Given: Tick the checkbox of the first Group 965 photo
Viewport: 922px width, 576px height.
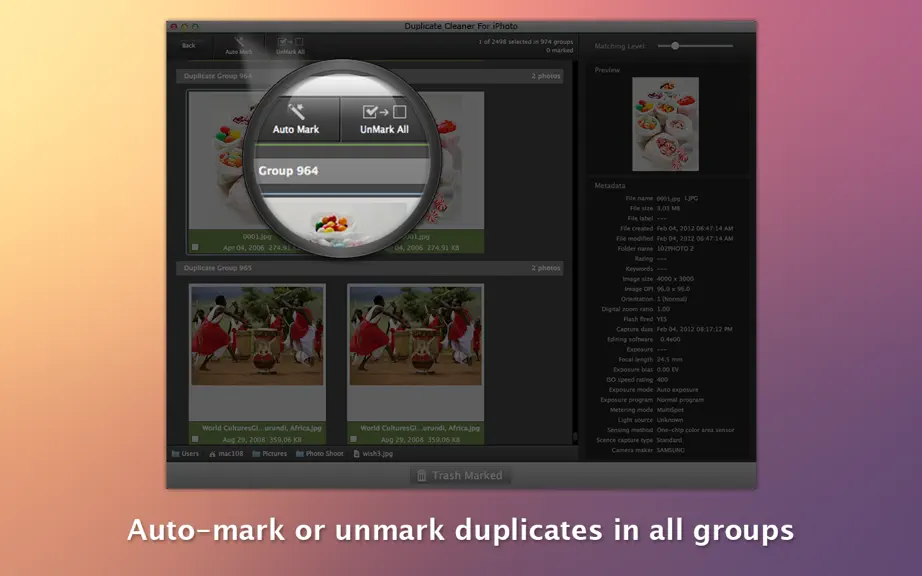Looking at the screenshot, I should 195,439.
